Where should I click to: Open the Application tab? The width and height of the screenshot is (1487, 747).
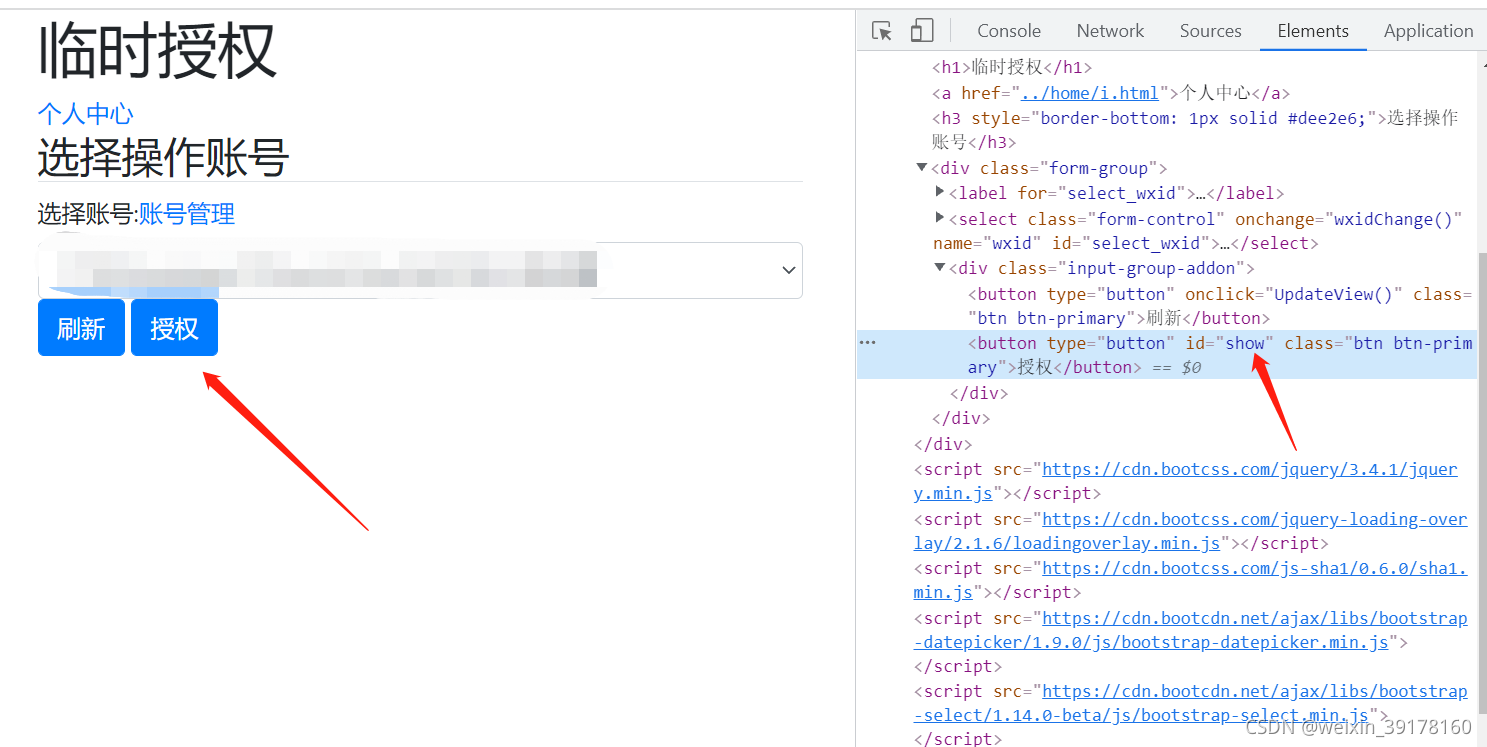[x=1428, y=31]
